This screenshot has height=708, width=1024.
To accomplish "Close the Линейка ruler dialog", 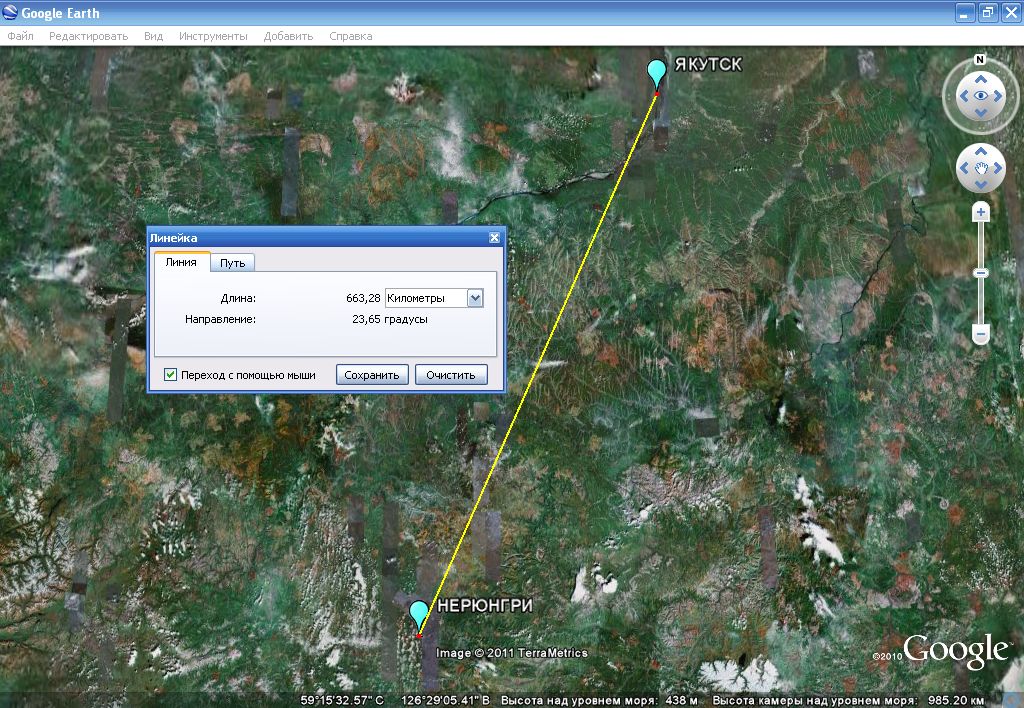I will (494, 238).
